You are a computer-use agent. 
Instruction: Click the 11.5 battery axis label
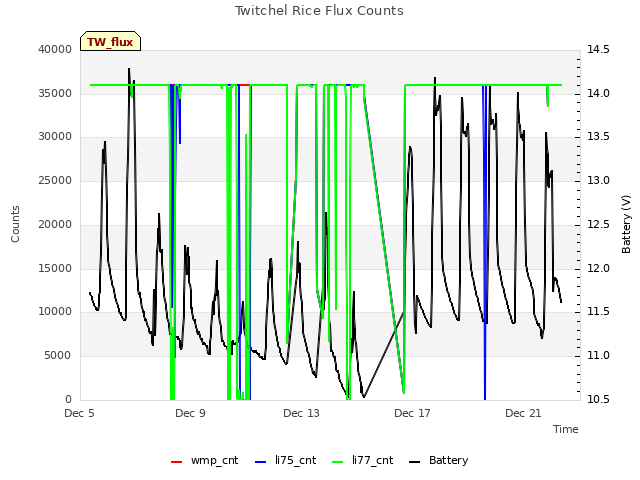(x=598, y=312)
